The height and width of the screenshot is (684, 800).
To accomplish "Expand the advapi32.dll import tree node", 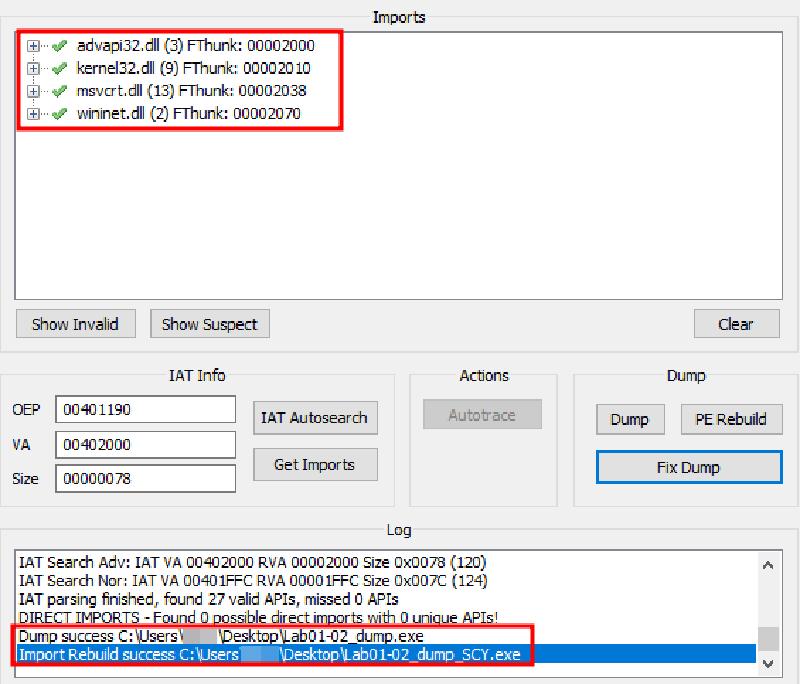I will coord(33,46).
